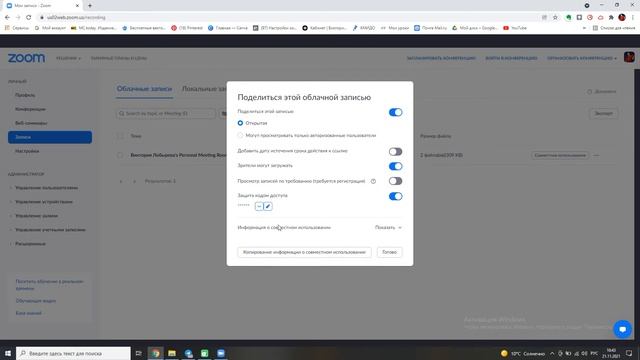Click the 'Готово' button
This screenshot has width=640, height=360.
(x=389, y=252)
